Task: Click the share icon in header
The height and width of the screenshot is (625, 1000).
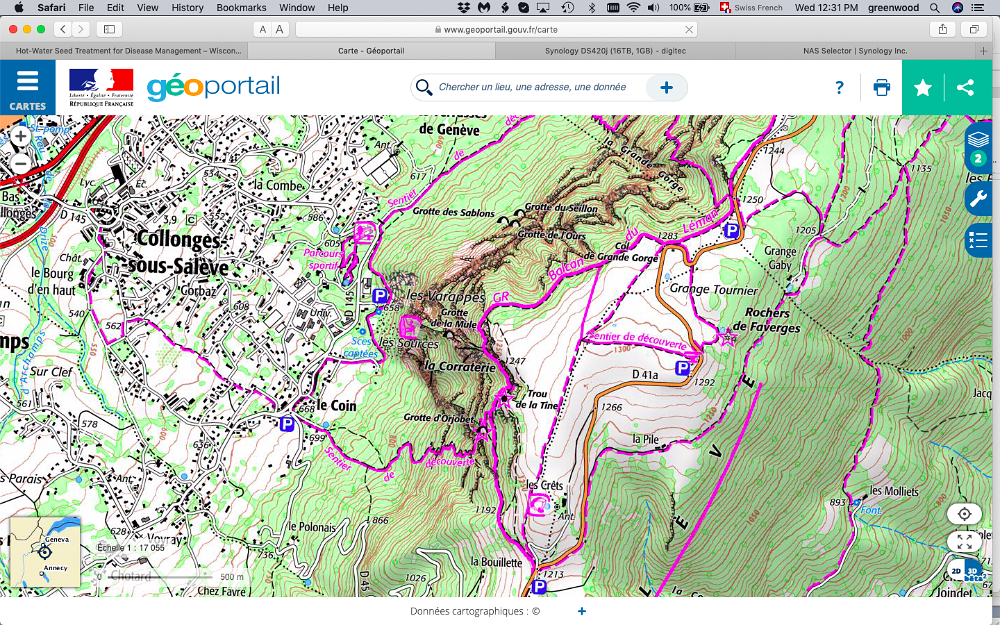Action: click(965, 88)
